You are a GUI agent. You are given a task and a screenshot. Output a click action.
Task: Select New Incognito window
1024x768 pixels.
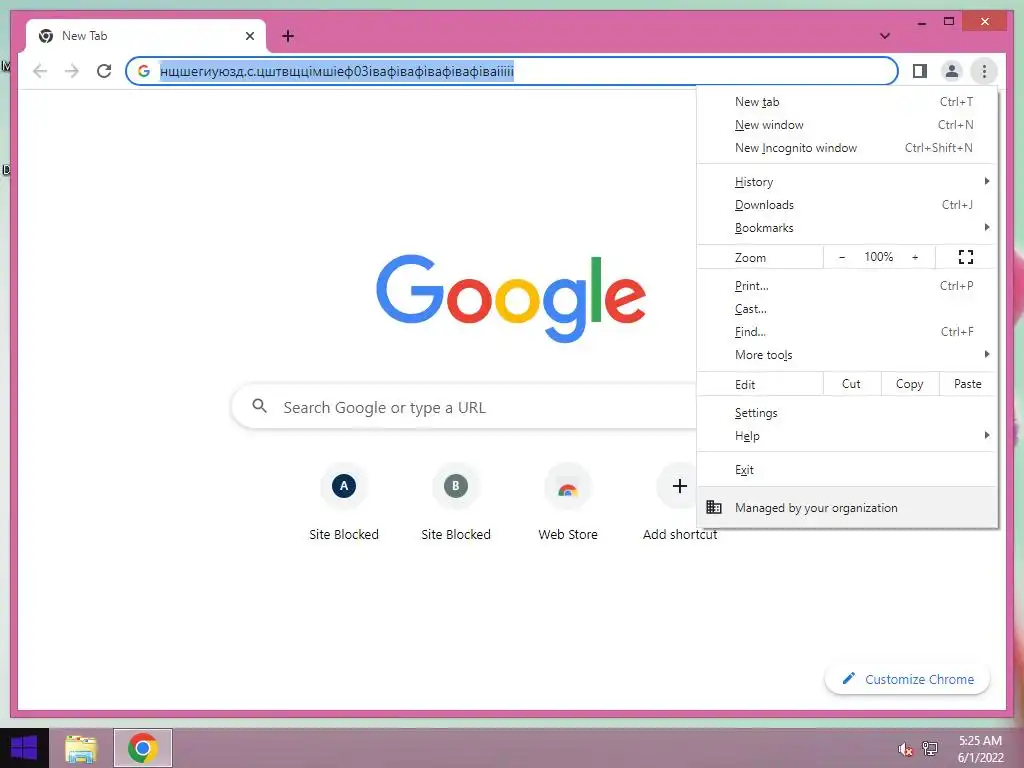coord(847,148)
